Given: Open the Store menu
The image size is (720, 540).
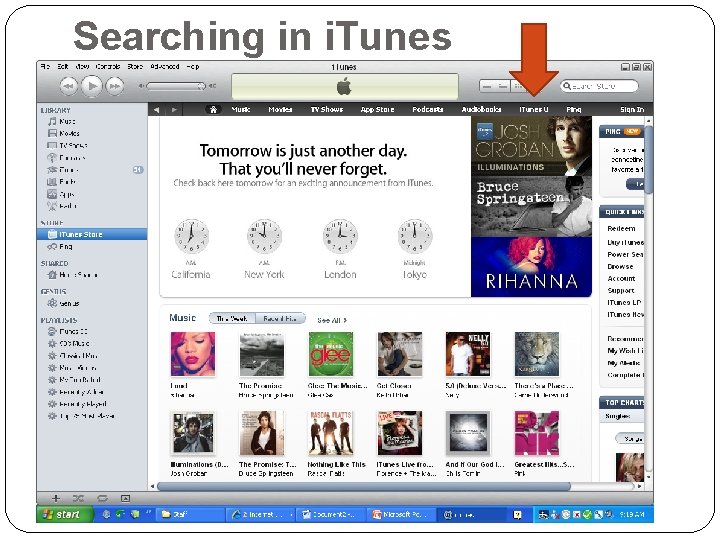Looking at the screenshot, I should 135,67.
